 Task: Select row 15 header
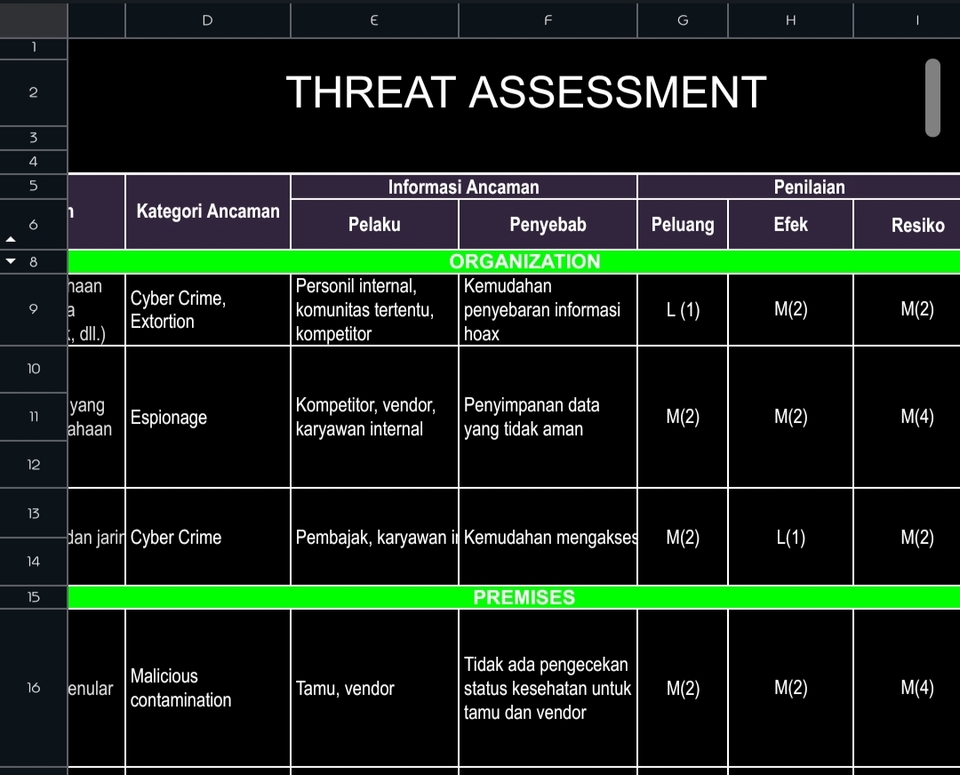coord(34,597)
